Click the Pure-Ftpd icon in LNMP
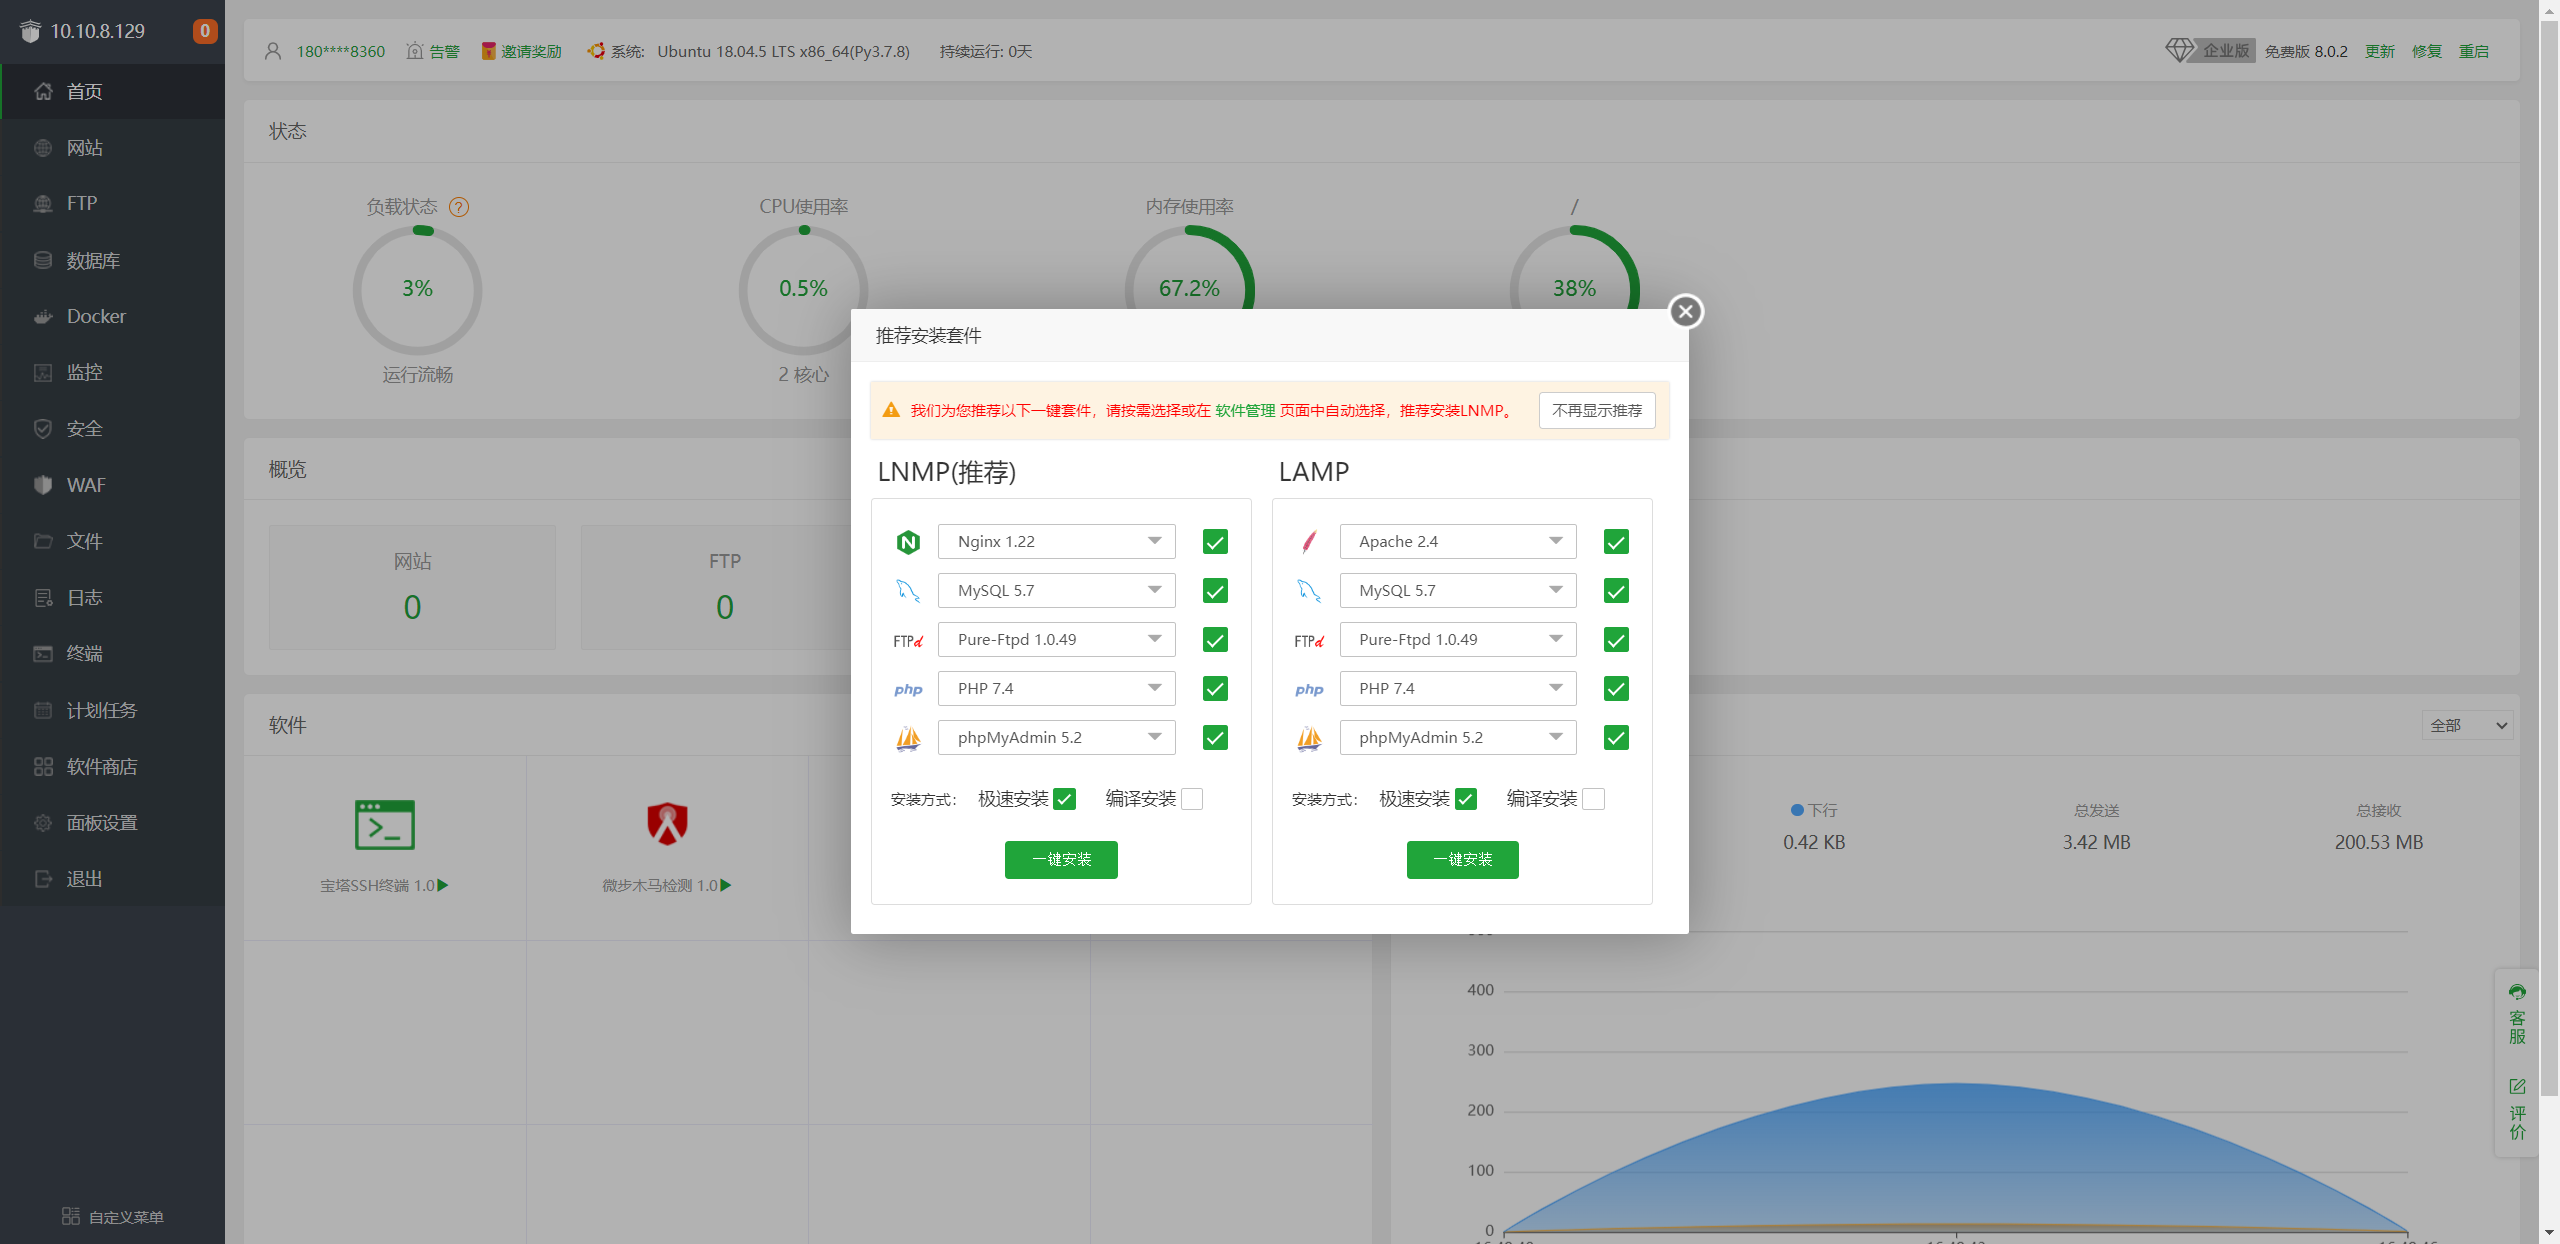Viewport: 2560px width, 1244px height. pos(908,641)
